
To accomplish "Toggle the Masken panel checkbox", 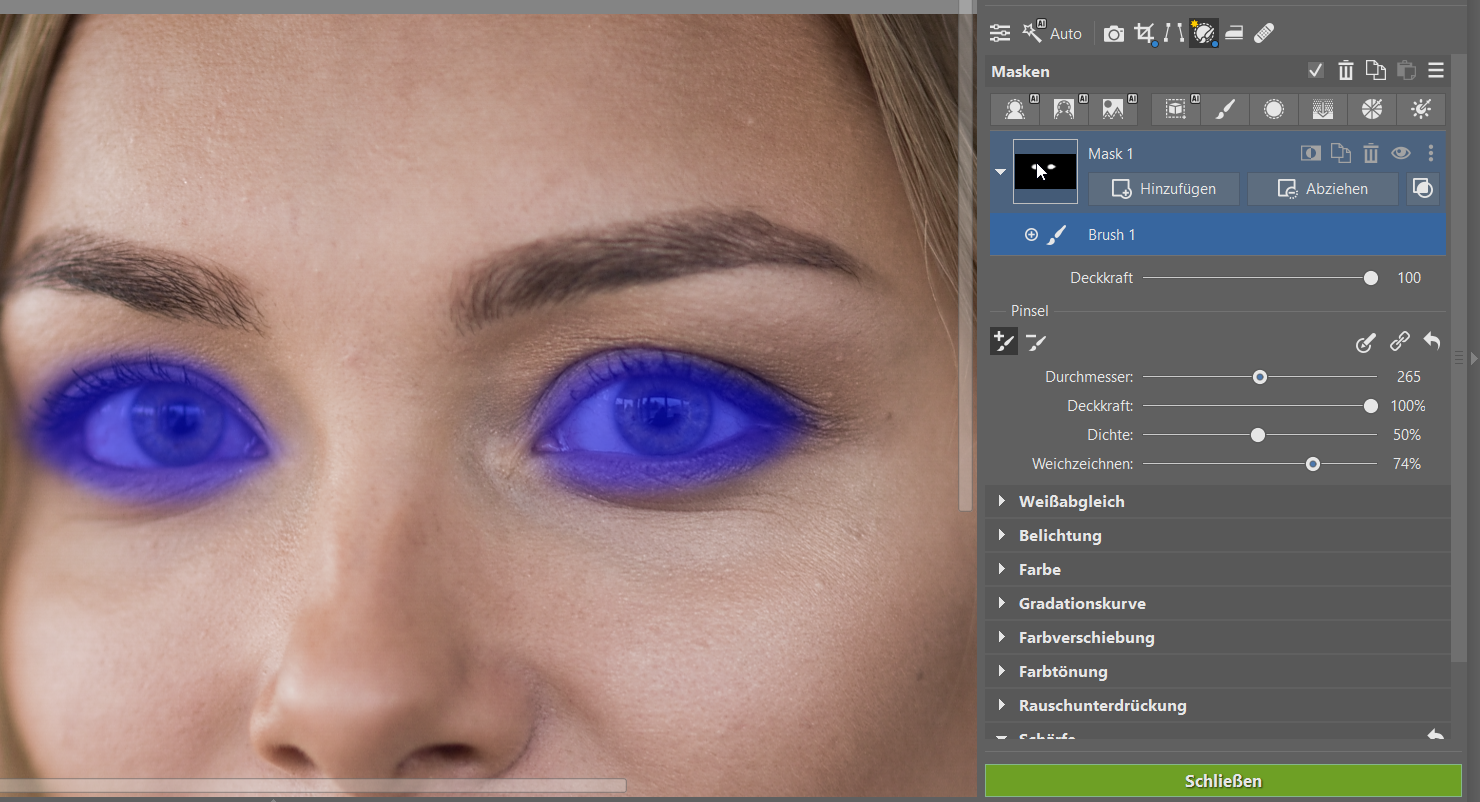I will click(x=1316, y=71).
